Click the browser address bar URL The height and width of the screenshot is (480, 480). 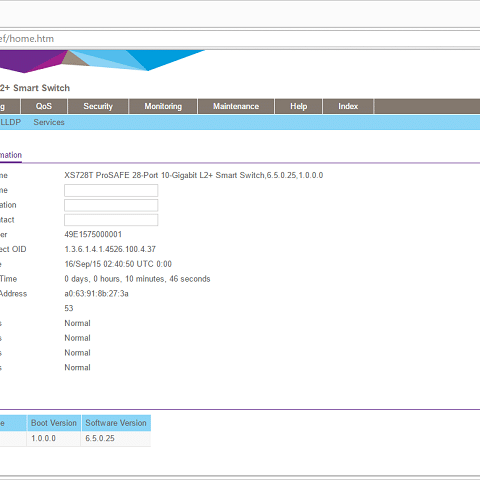point(27,39)
